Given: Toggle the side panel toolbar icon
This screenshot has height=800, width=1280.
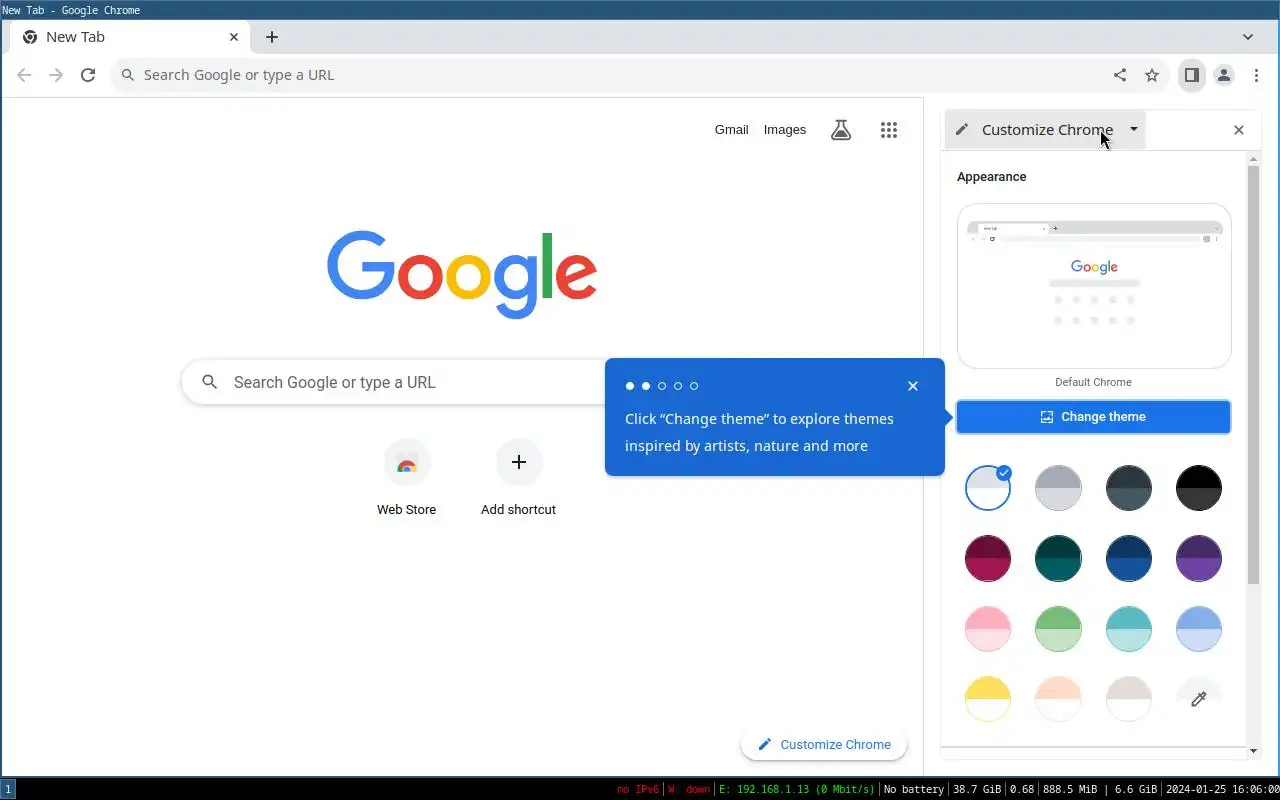Looking at the screenshot, I should pos(1192,75).
